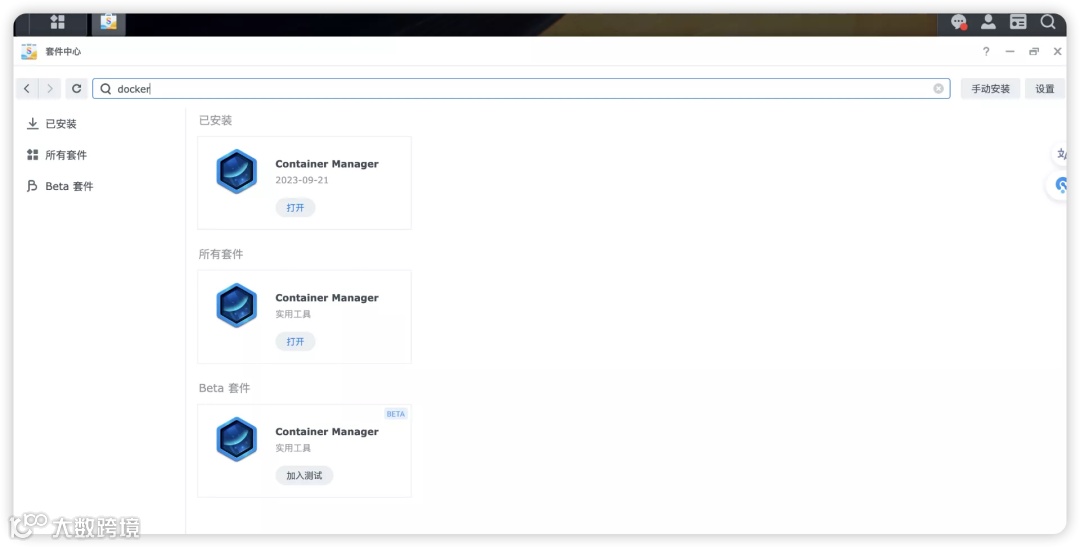Maximize the 套件中心 window

[1034, 52]
